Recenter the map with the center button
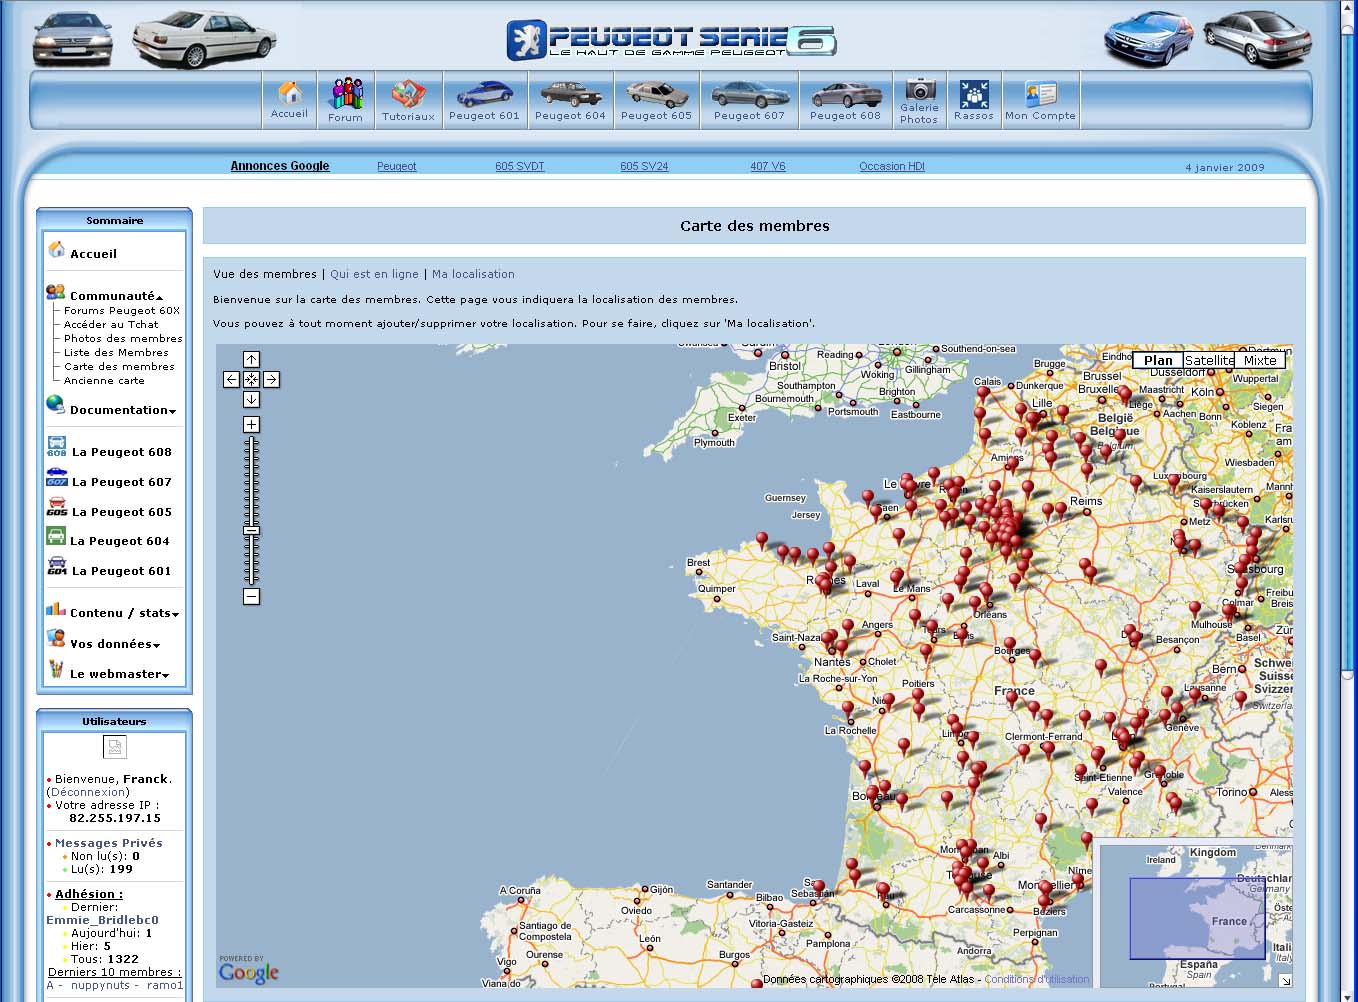 tap(251, 379)
